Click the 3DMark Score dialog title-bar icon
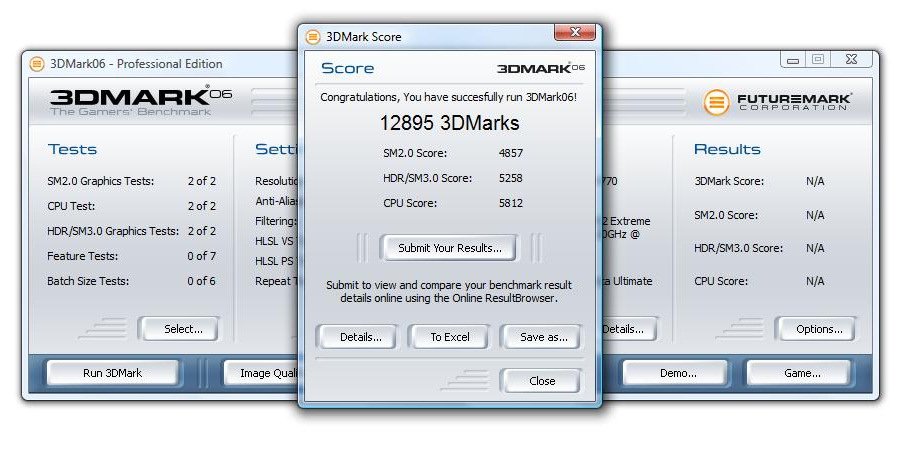The image size is (907, 451). tap(313, 37)
